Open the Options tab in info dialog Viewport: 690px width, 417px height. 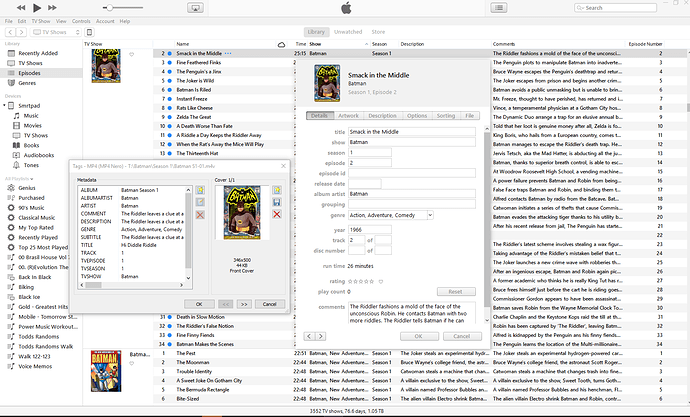(x=417, y=116)
